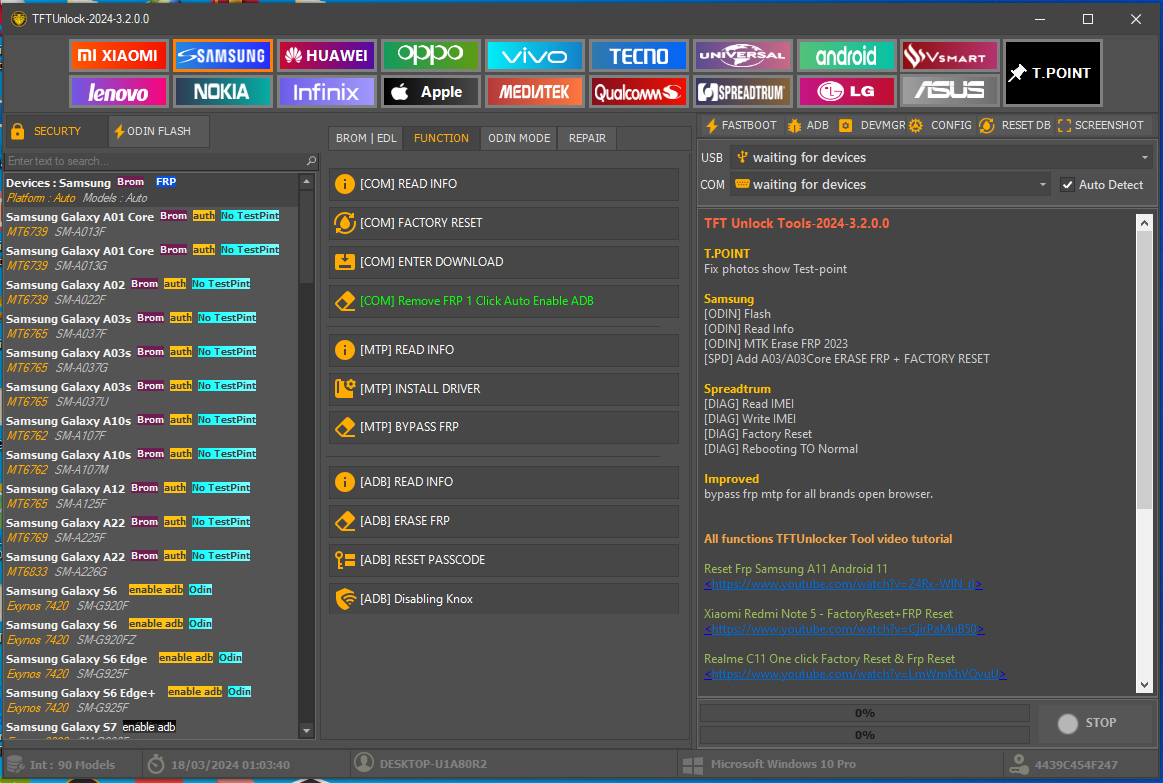Viewport: 1163px width, 783px height.
Task: Select the Spreadtrum chipset button
Action: click(x=742, y=92)
